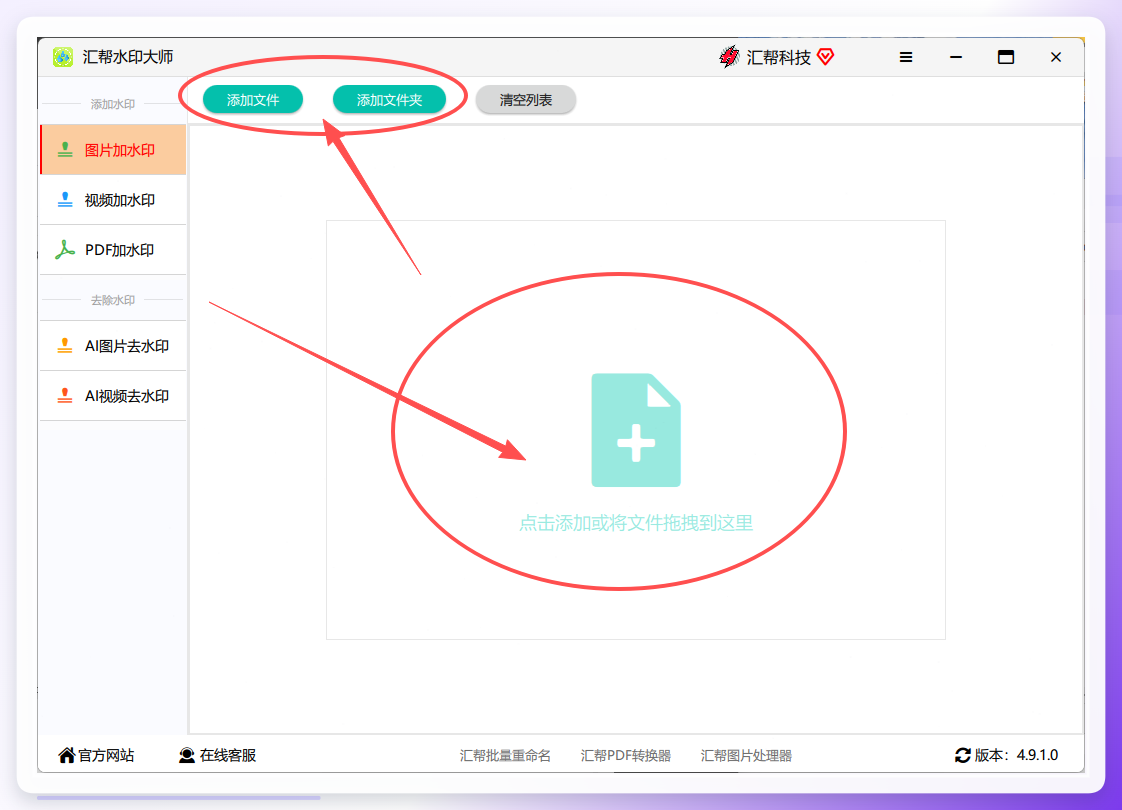This screenshot has width=1122, height=810.
Task: Go to AI图片去水印 function
Action: 113,346
